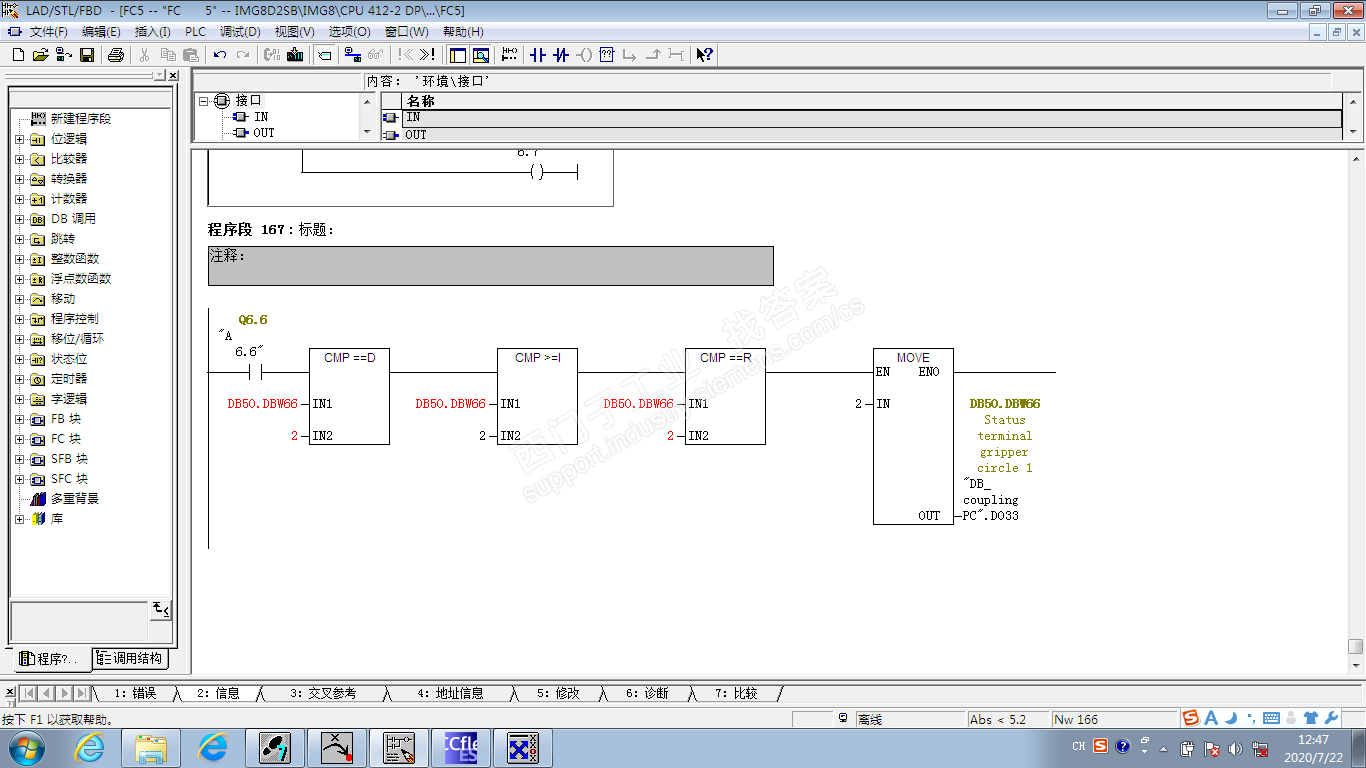The height and width of the screenshot is (768, 1366).
Task: Switch to the 调用结构 tab
Action: 130,659
